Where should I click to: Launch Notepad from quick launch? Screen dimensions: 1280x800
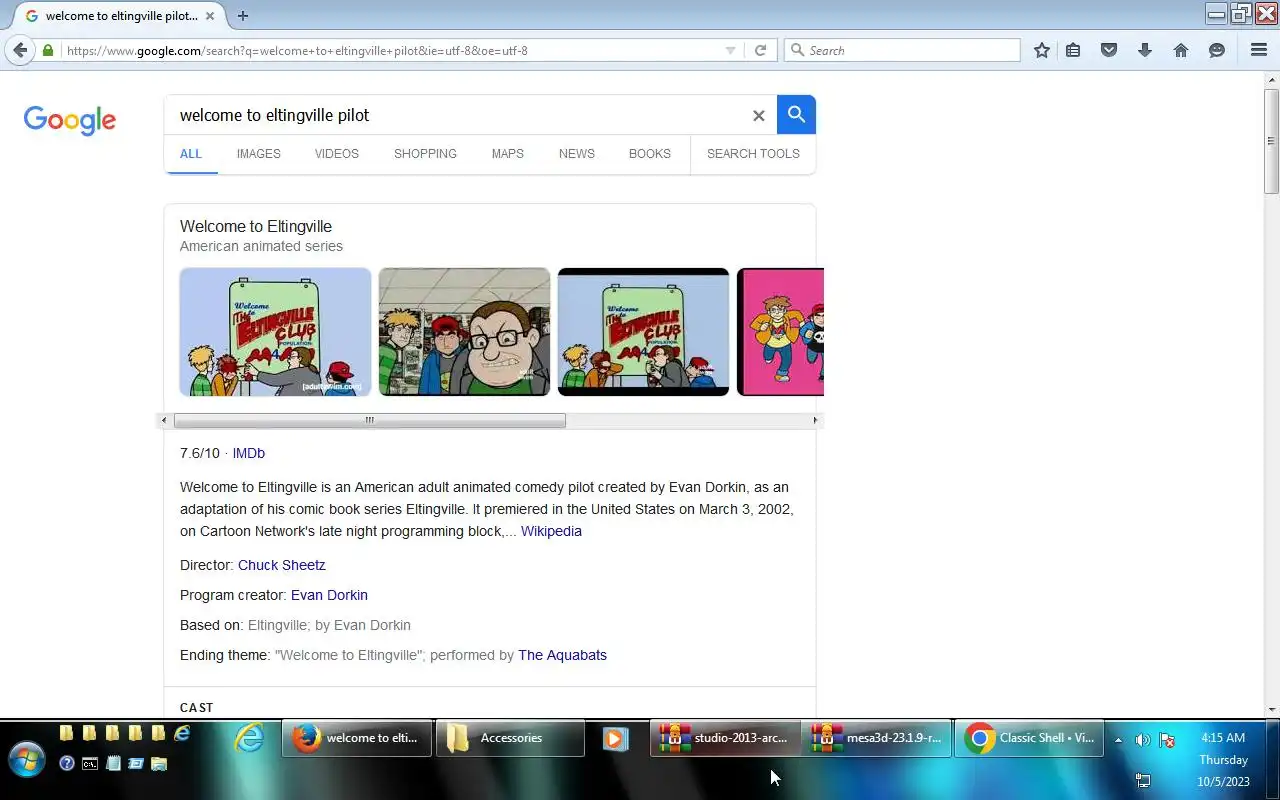click(x=113, y=763)
